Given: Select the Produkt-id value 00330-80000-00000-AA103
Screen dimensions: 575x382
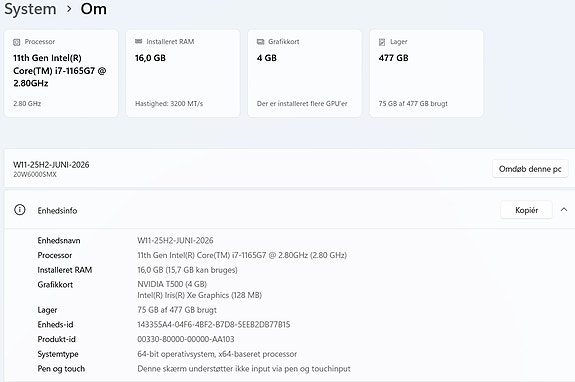Looking at the screenshot, I should click(x=186, y=339).
